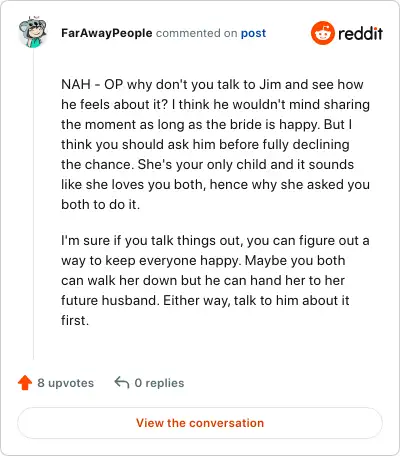Click the '8 upvotes' label
Viewport: 400px width, 456px height.
point(66,383)
